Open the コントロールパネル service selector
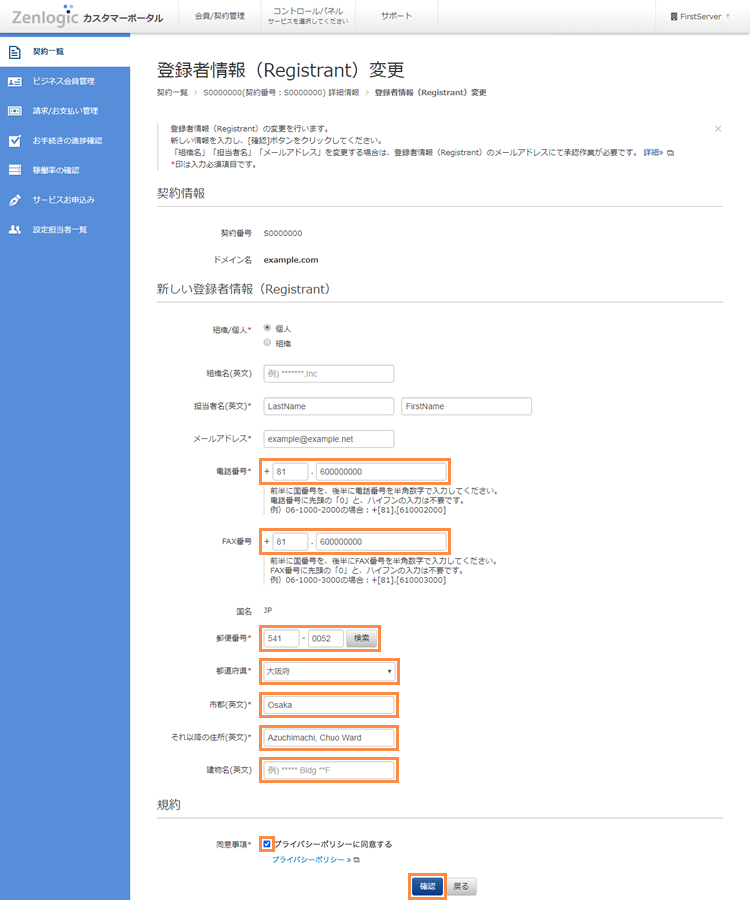The image size is (750, 900). [307, 15]
